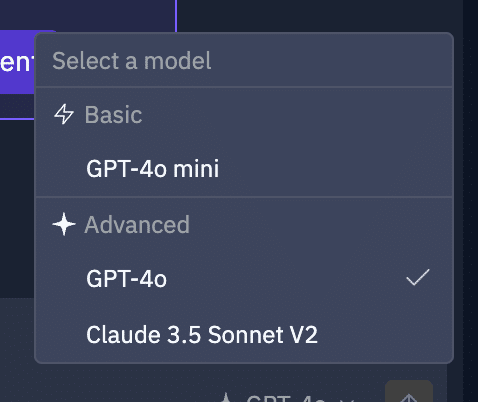Click the empty row area right of GPT-4o mini

pyautogui.click(x=333, y=168)
